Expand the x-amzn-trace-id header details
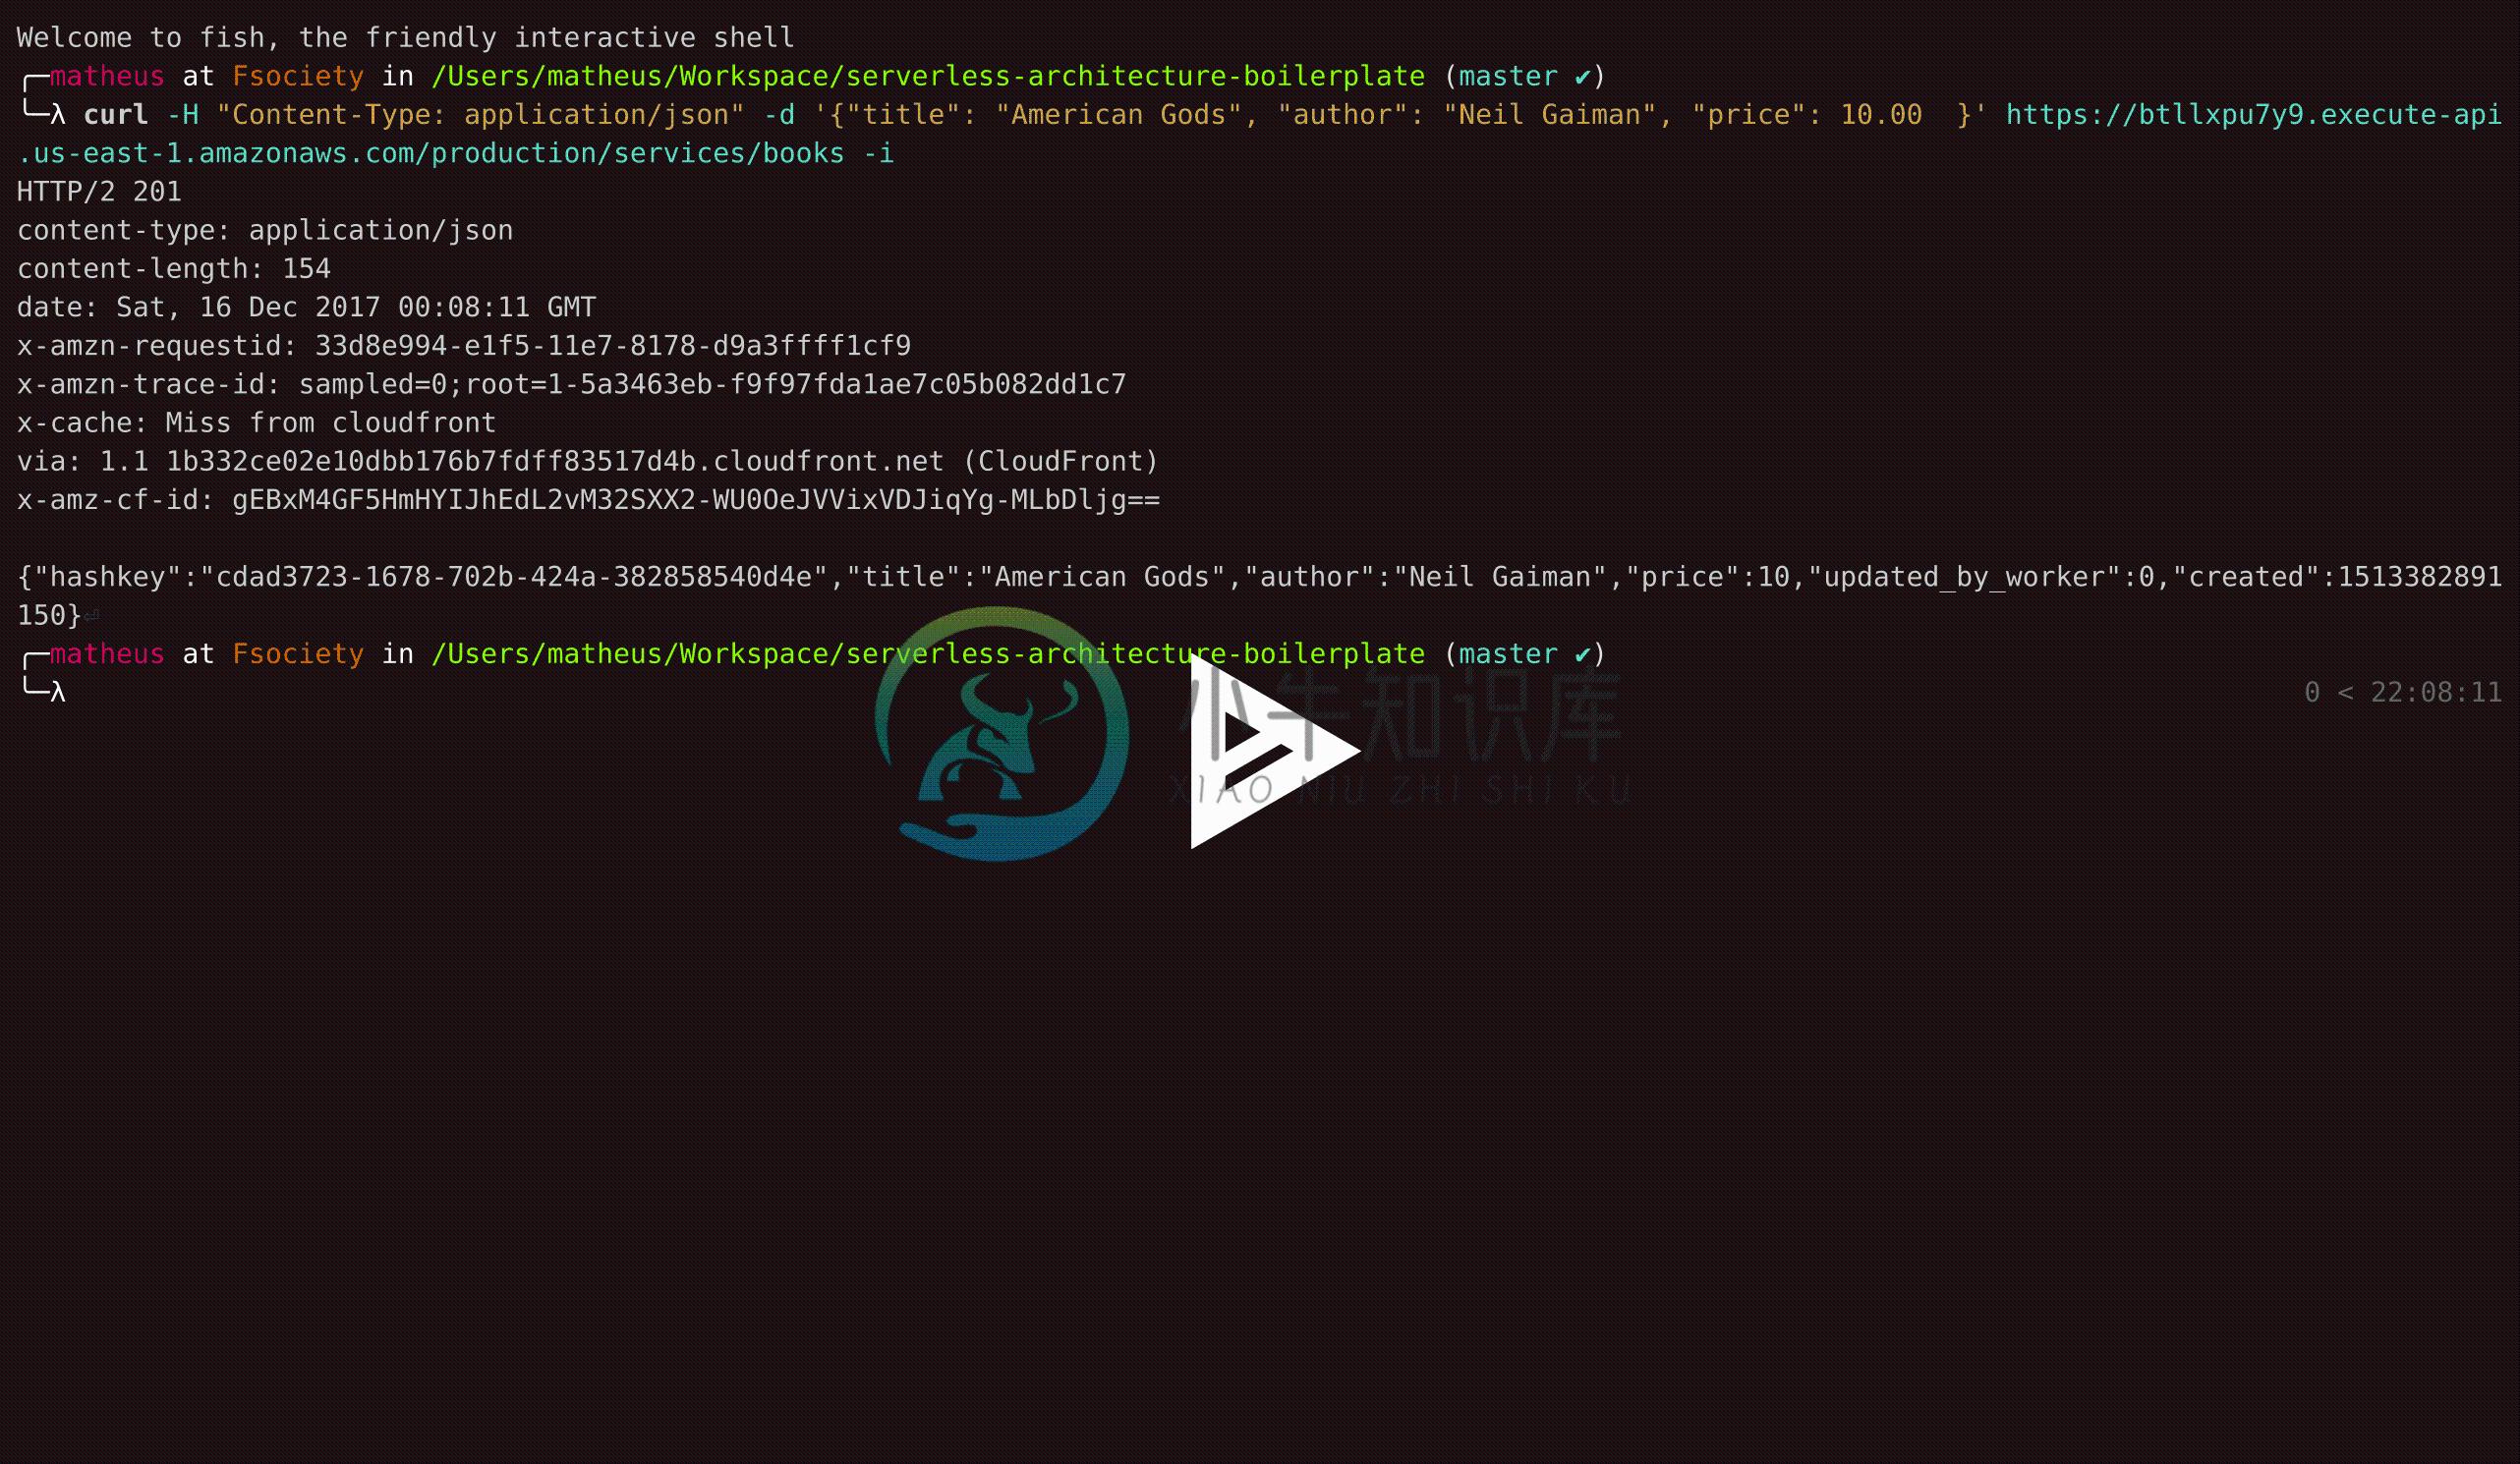 pos(570,385)
